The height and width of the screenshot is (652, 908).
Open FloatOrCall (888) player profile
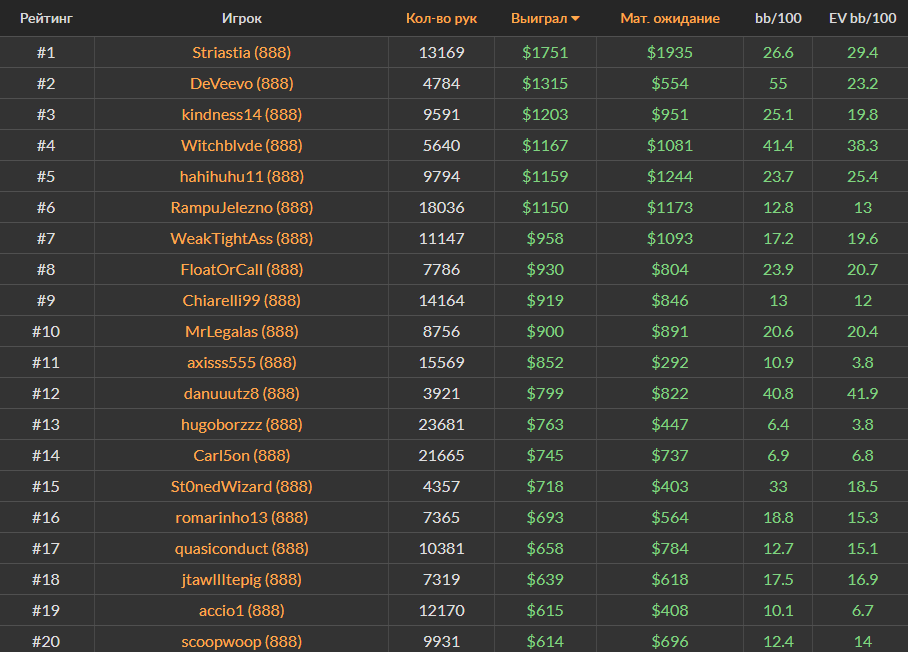[241, 269]
